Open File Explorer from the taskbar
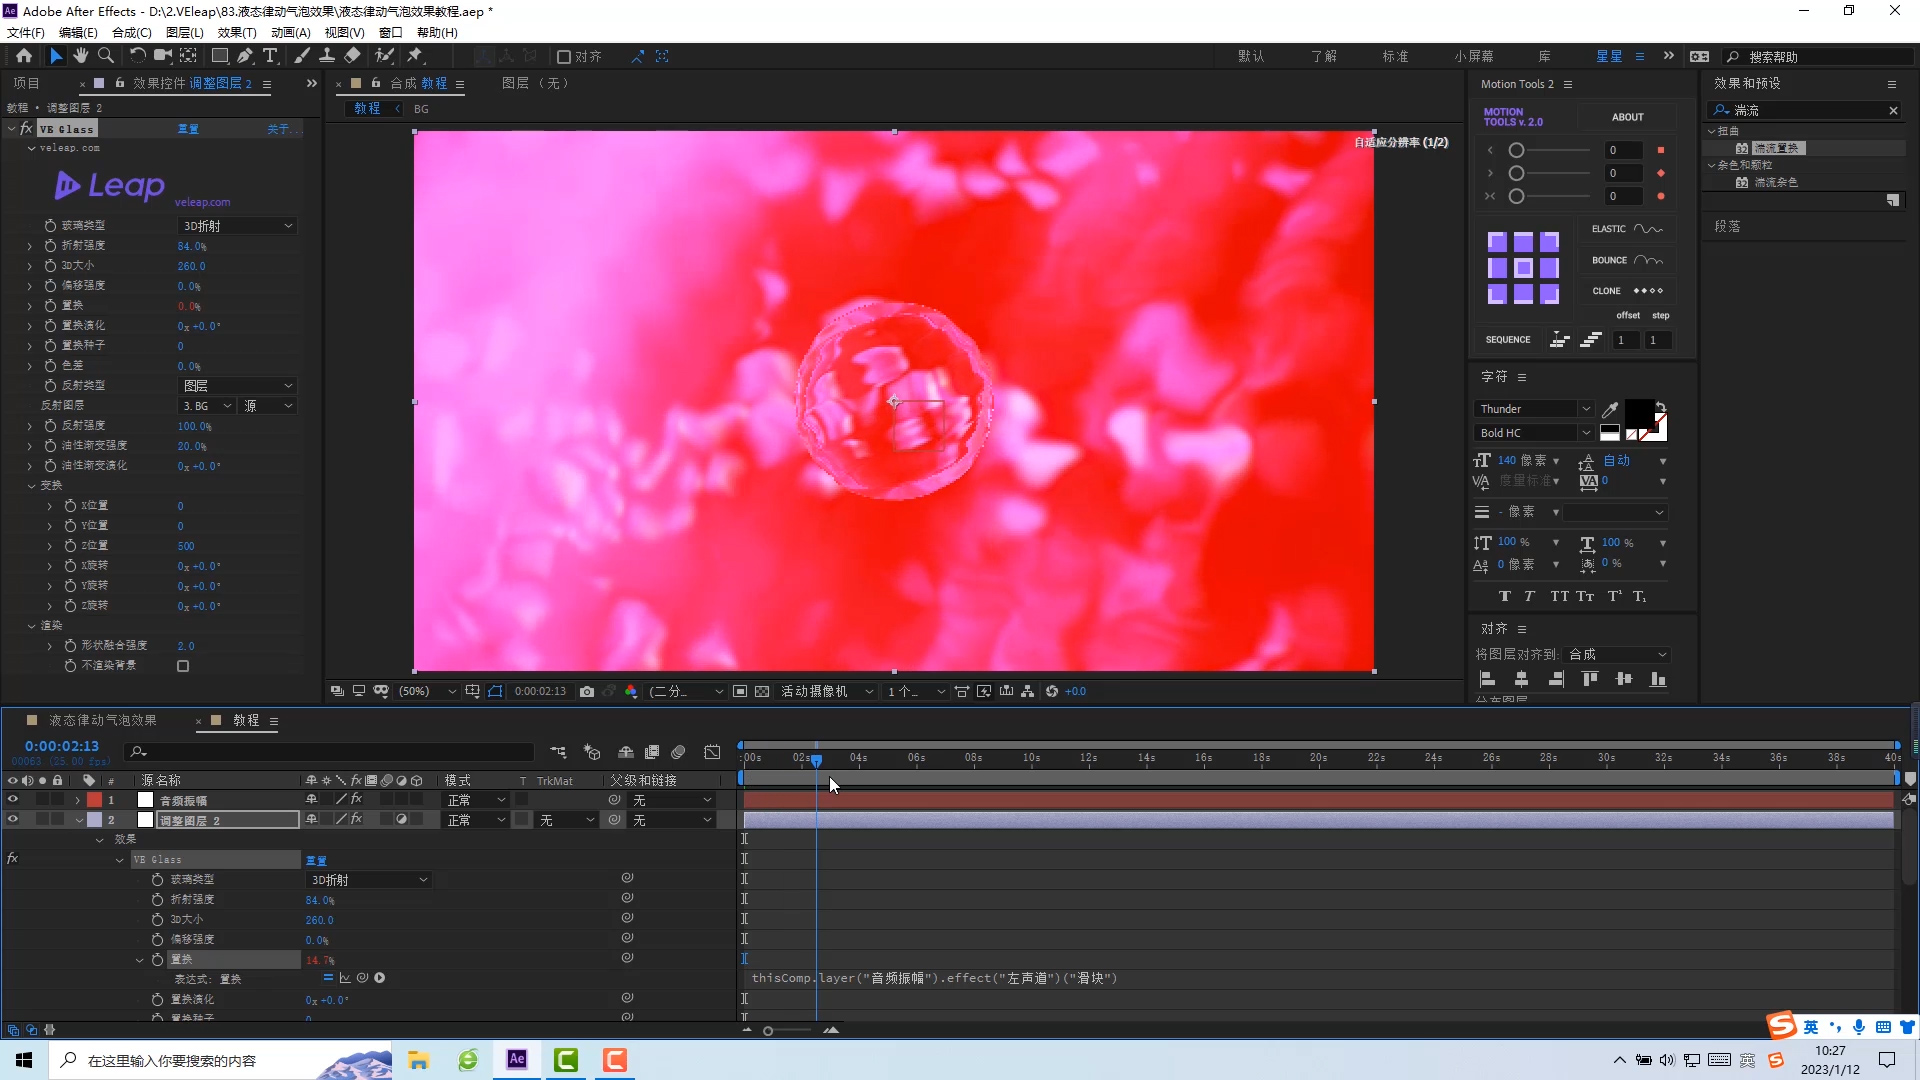Screen dimensions: 1920x1080 418,1060
